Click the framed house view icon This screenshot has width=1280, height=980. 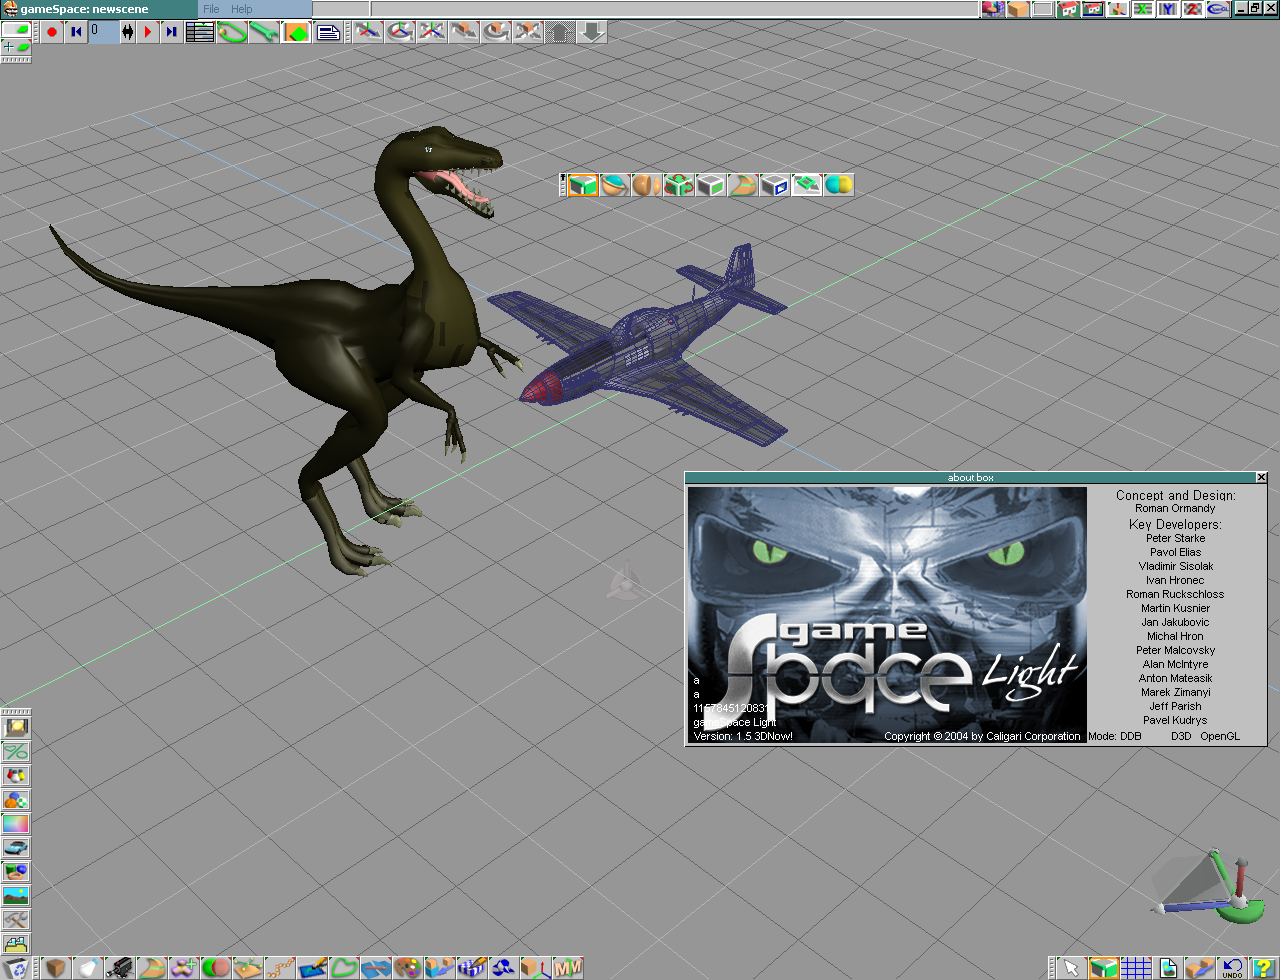coord(1093,9)
